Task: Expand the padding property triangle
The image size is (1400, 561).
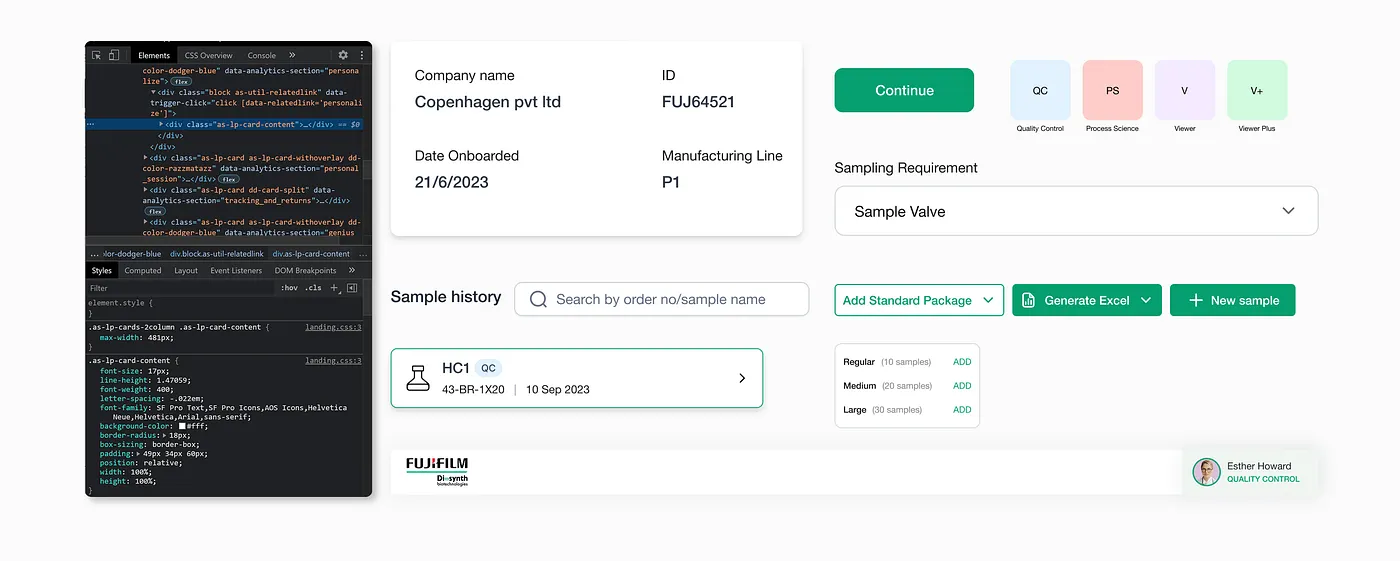Action: pyautogui.click(x=139, y=454)
